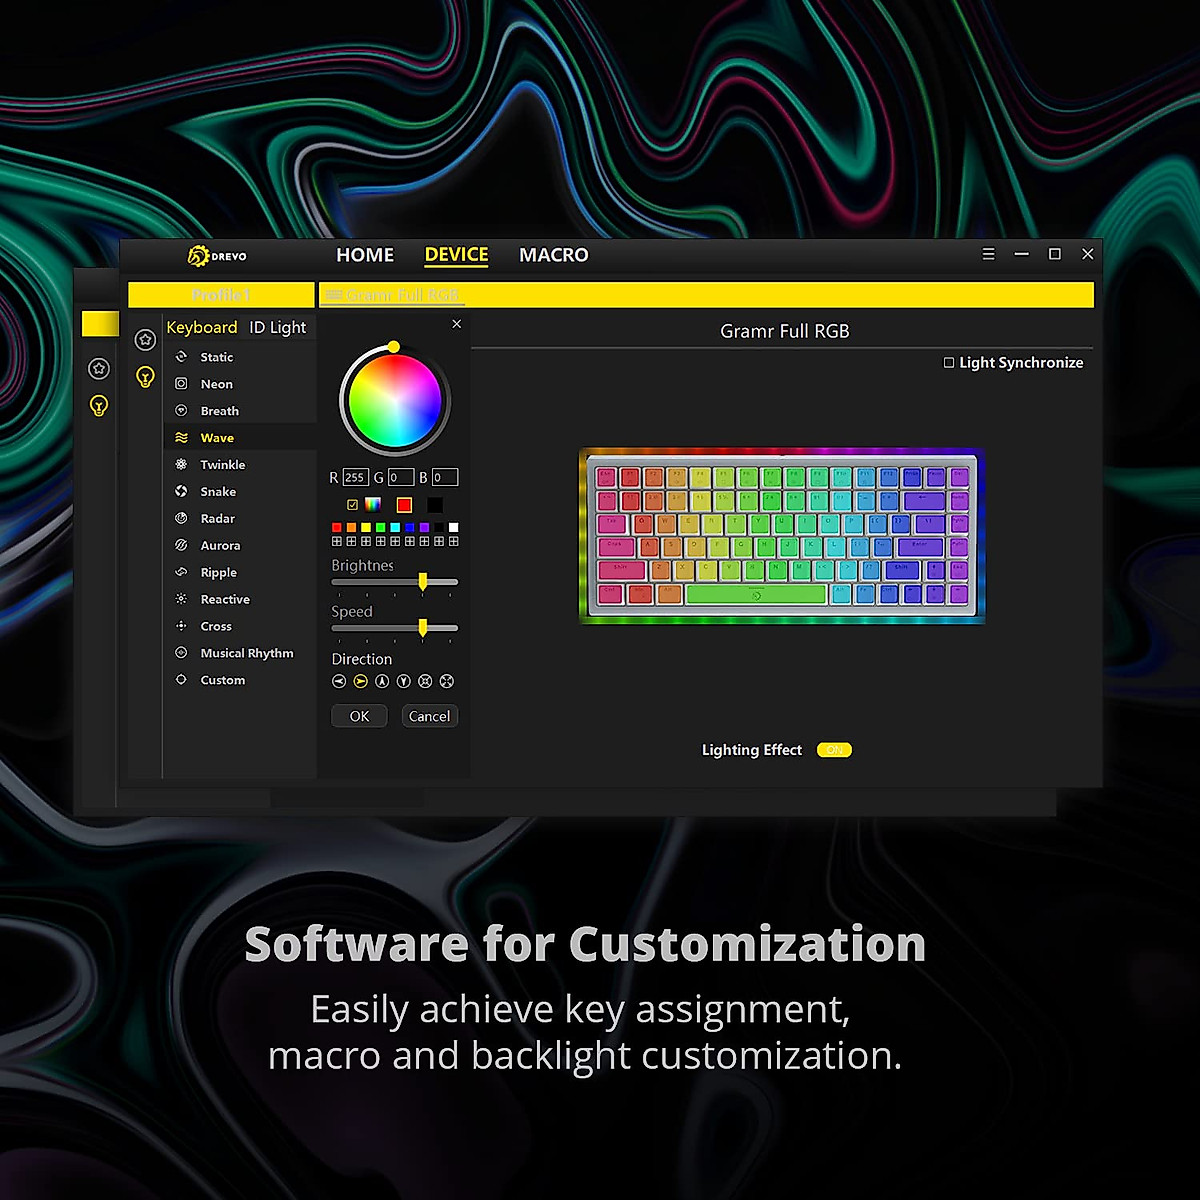Image resolution: width=1200 pixels, height=1200 pixels.
Task: Open the lightbulb lighting panel icon
Action: point(145,377)
